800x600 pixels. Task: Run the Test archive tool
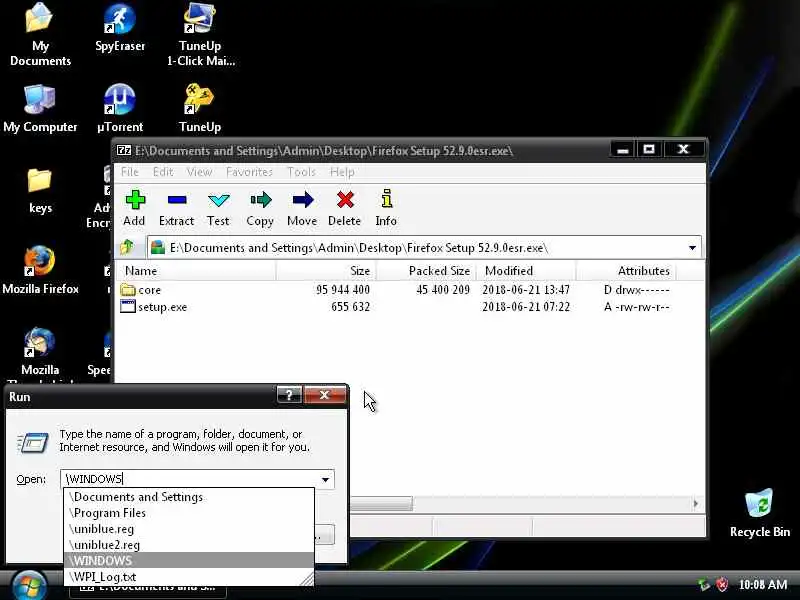218,208
